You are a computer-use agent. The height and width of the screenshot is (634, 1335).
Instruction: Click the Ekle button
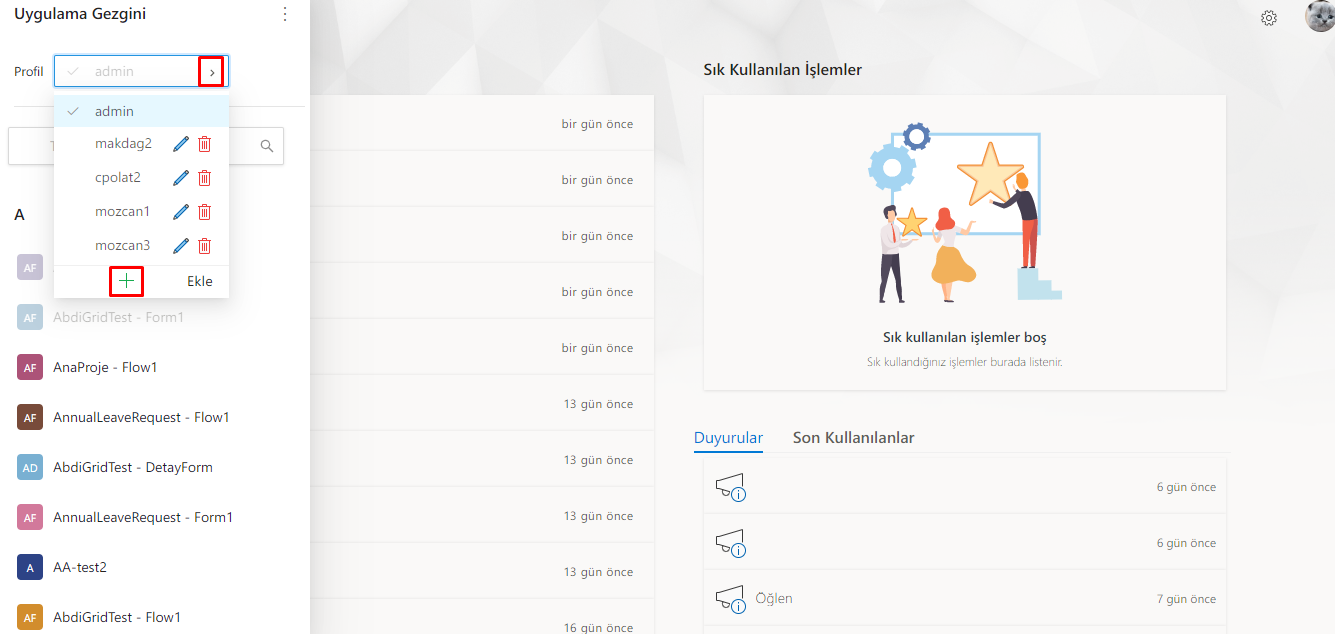coord(200,282)
